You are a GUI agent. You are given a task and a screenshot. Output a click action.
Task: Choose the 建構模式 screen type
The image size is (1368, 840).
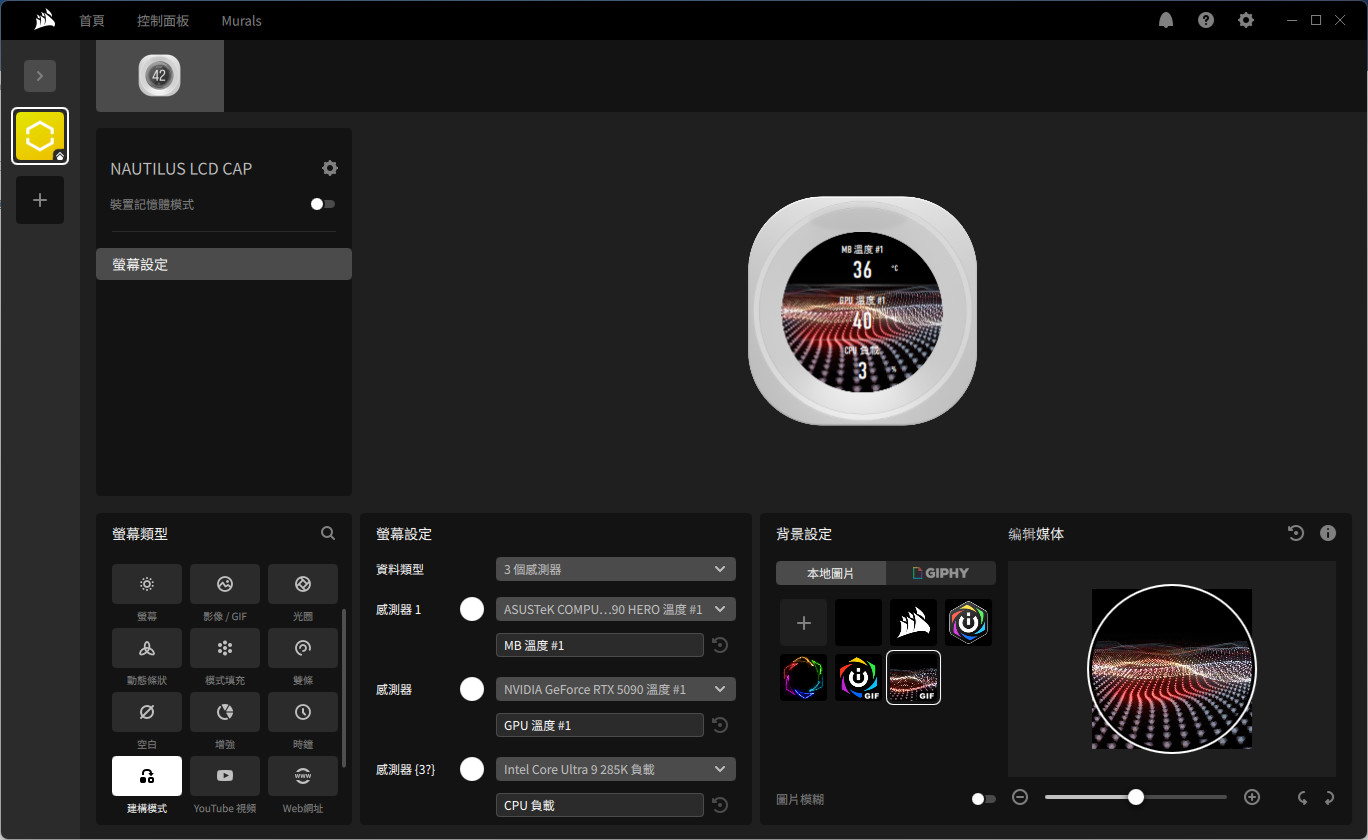click(147, 776)
